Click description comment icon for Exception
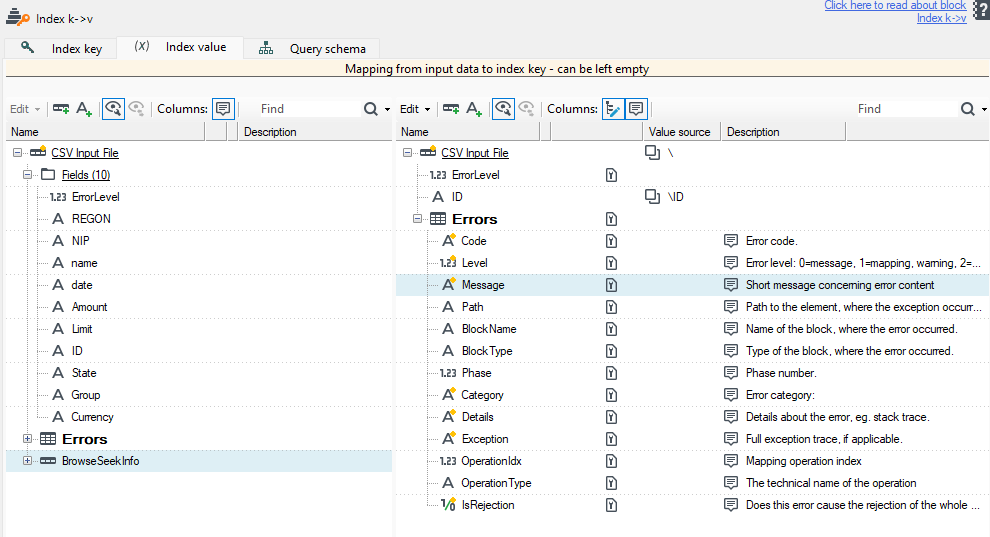 pyautogui.click(x=731, y=439)
